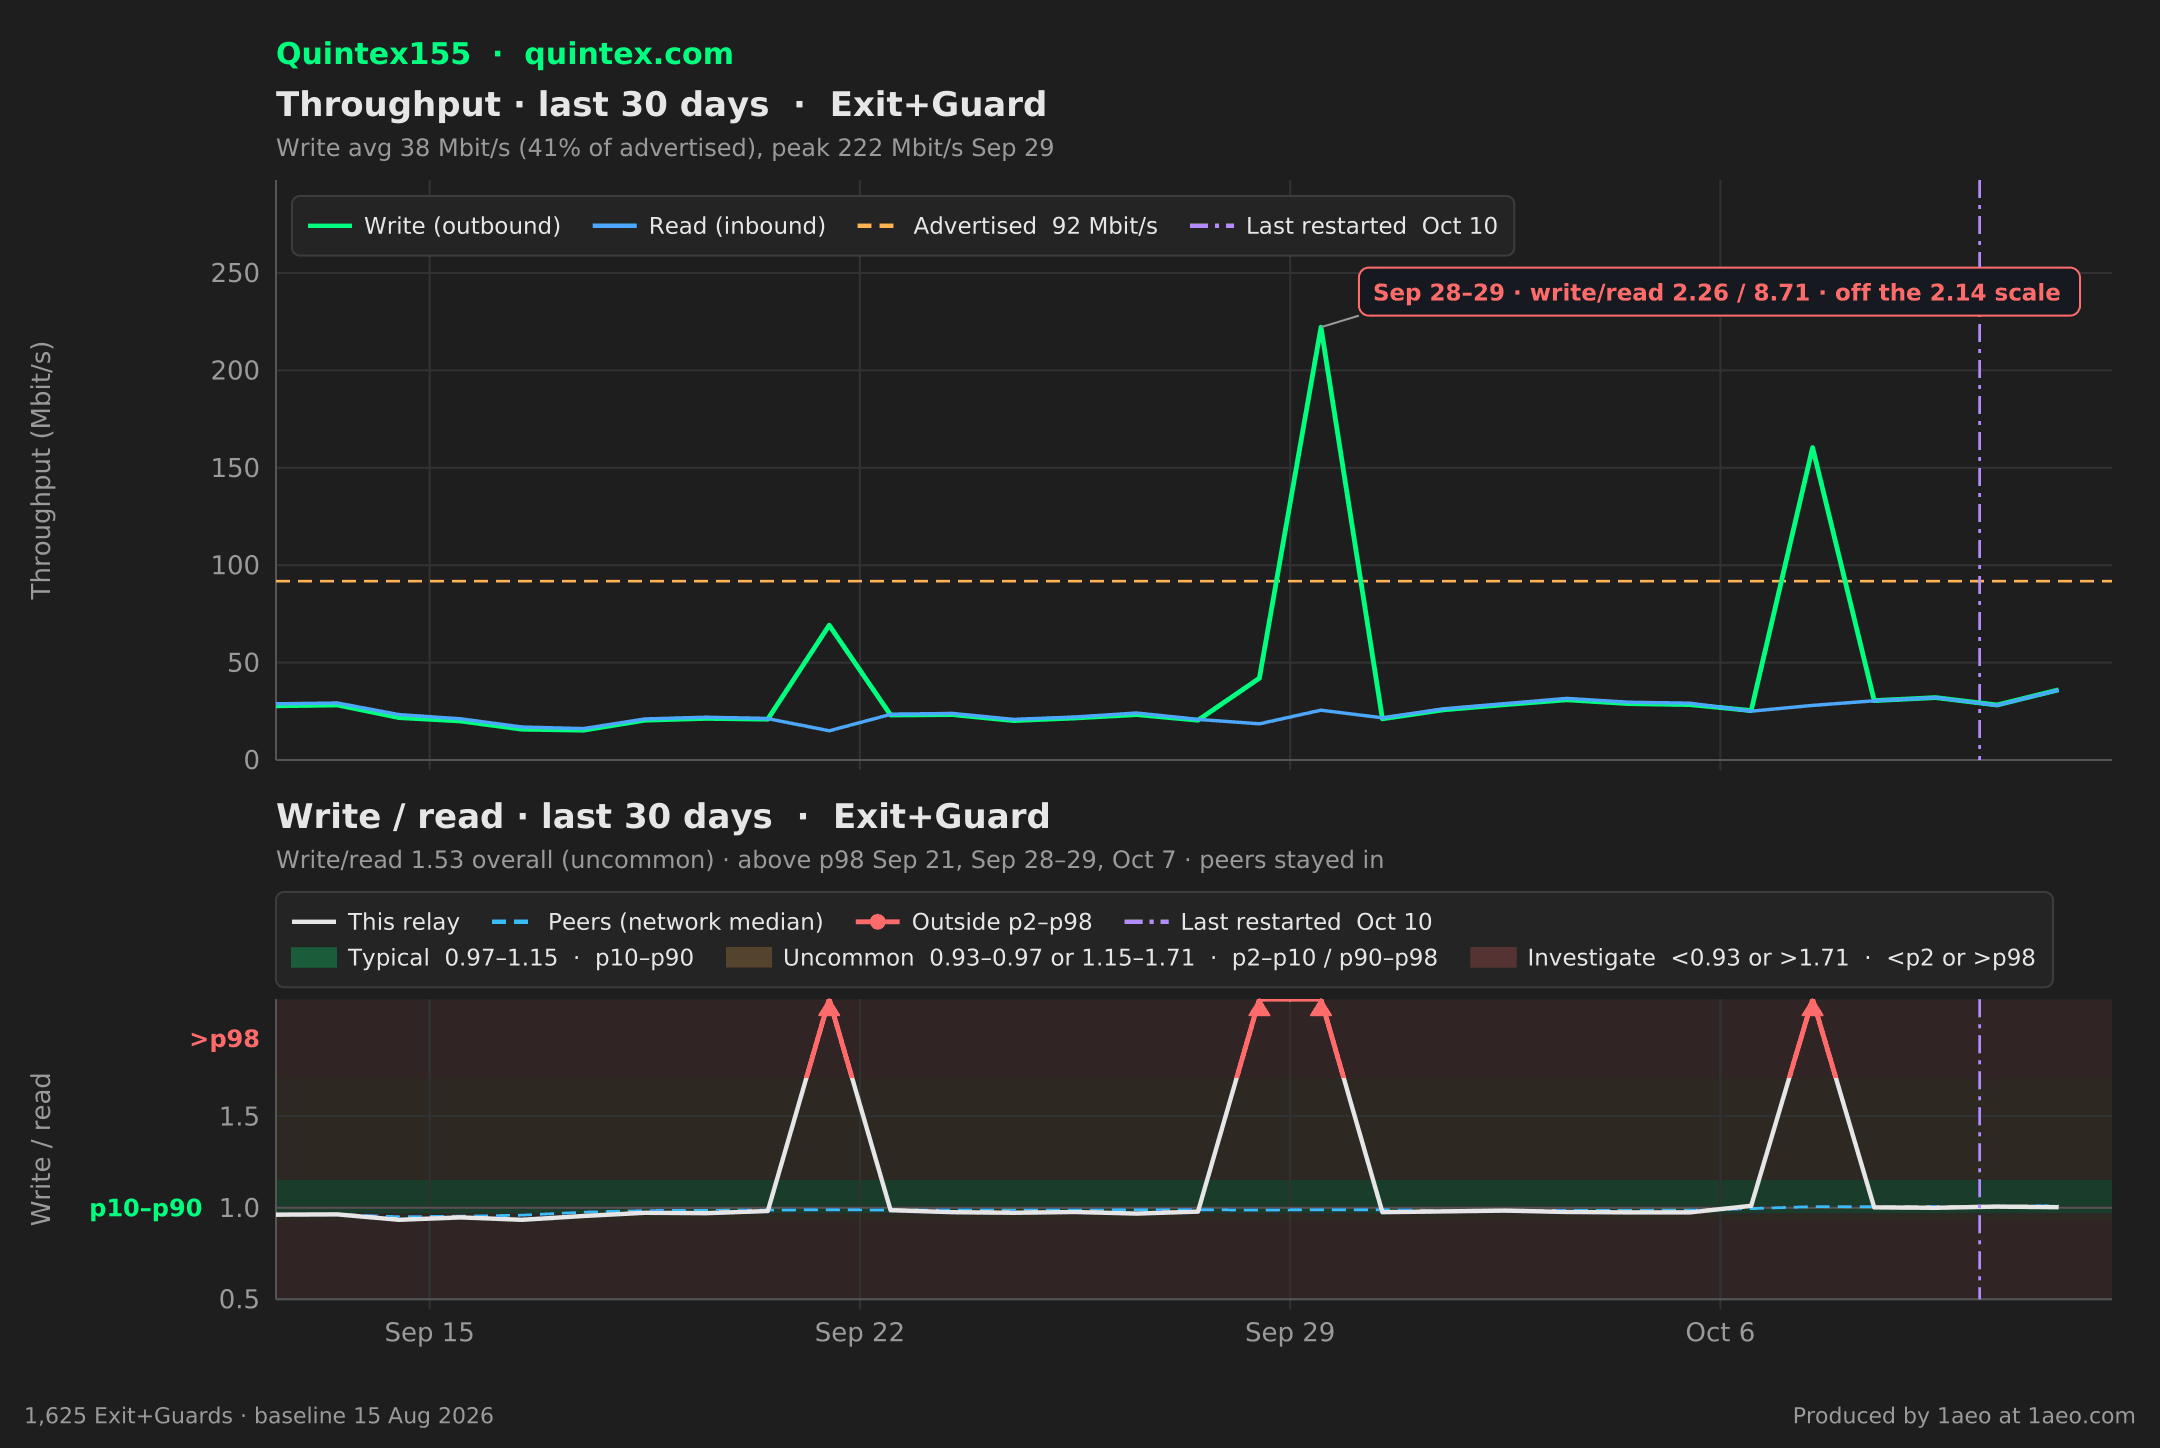Click the Peers (network median) legend entry

point(657,922)
